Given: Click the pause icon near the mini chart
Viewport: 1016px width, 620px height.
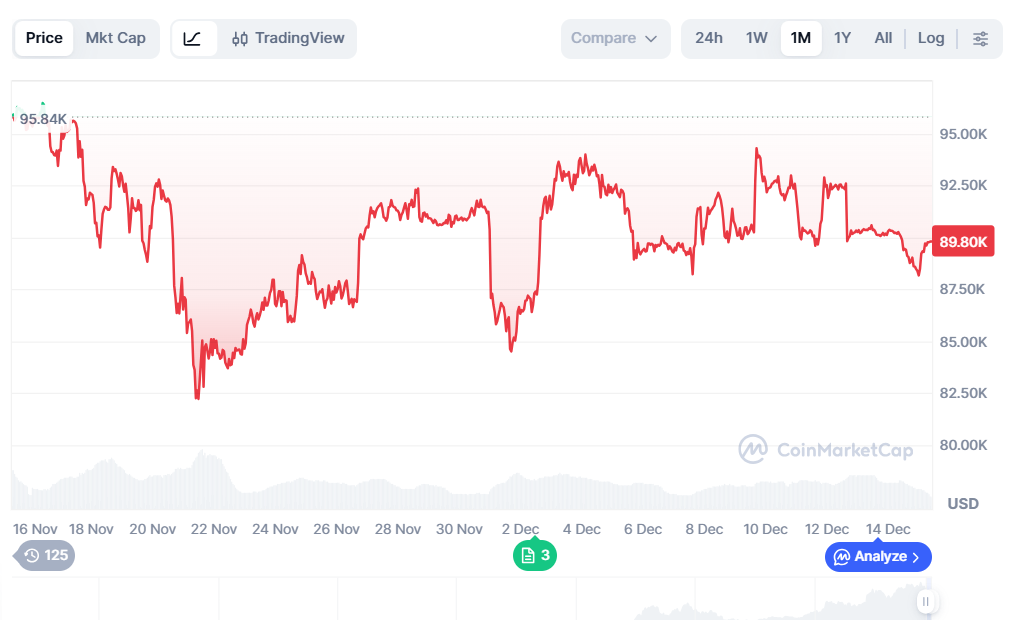Looking at the screenshot, I should (x=926, y=602).
